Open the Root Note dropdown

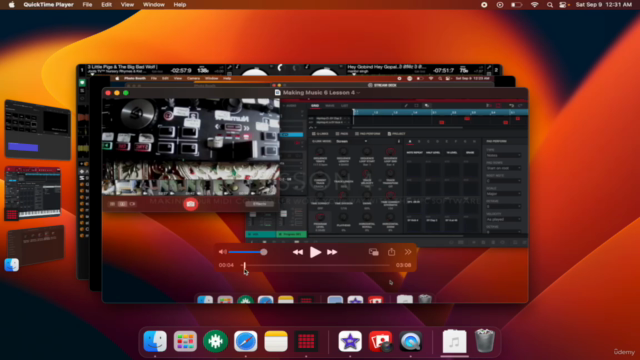pyautogui.click(x=504, y=181)
